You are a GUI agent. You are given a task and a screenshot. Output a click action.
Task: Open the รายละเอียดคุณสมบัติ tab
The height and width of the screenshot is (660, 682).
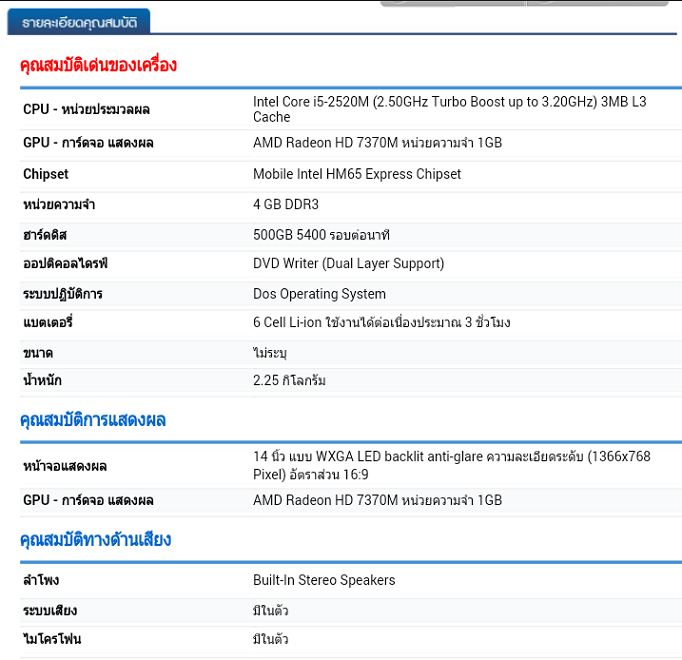[79, 22]
